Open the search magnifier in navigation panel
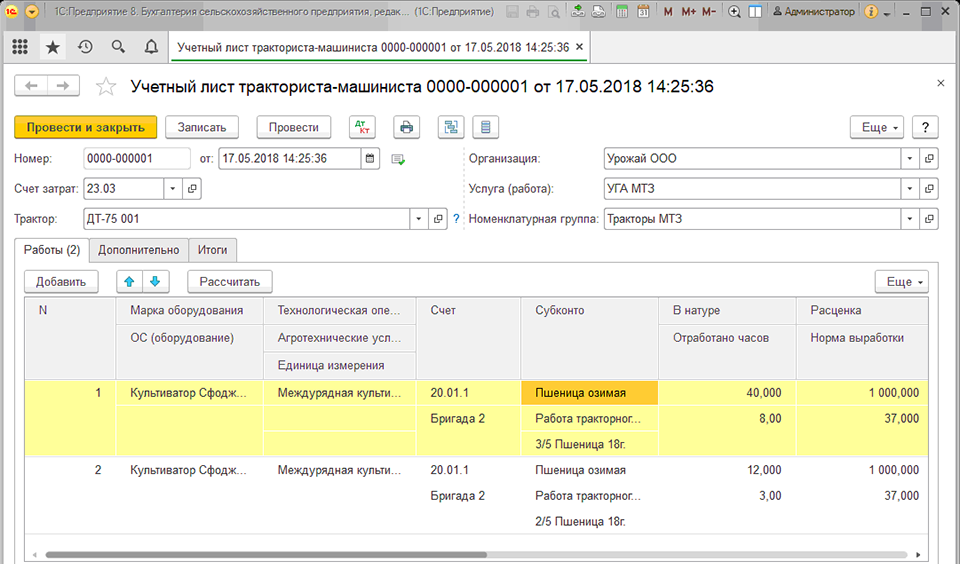The height and width of the screenshot is (564, 960). [x=118, y=47]
